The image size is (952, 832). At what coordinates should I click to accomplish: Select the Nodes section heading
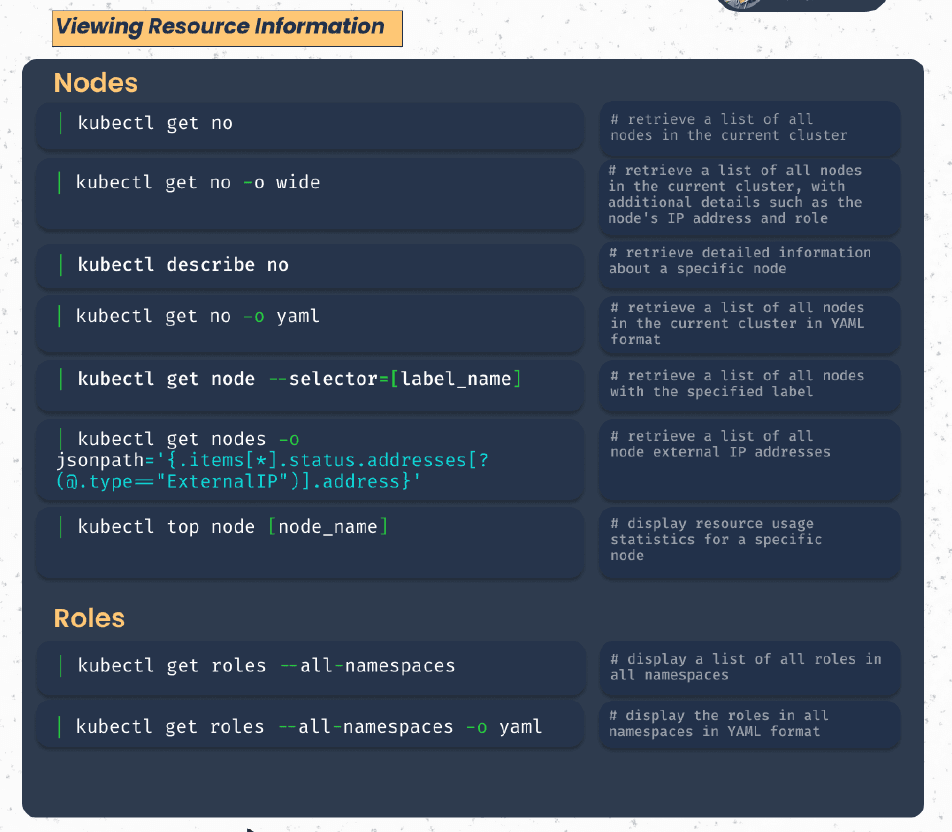(x=96, y=83)
